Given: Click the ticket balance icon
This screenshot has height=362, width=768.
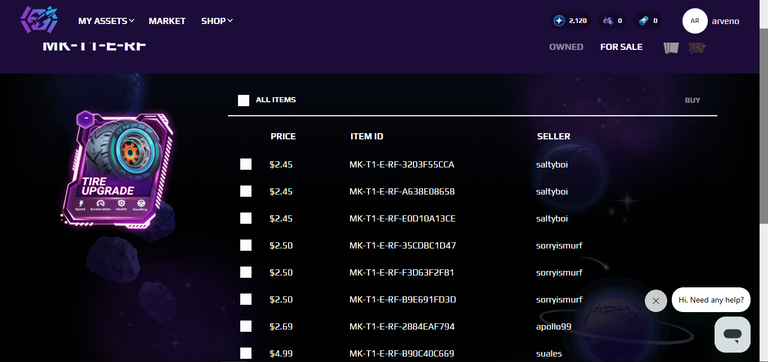Looking at the screenshot, I should point(644,21).
